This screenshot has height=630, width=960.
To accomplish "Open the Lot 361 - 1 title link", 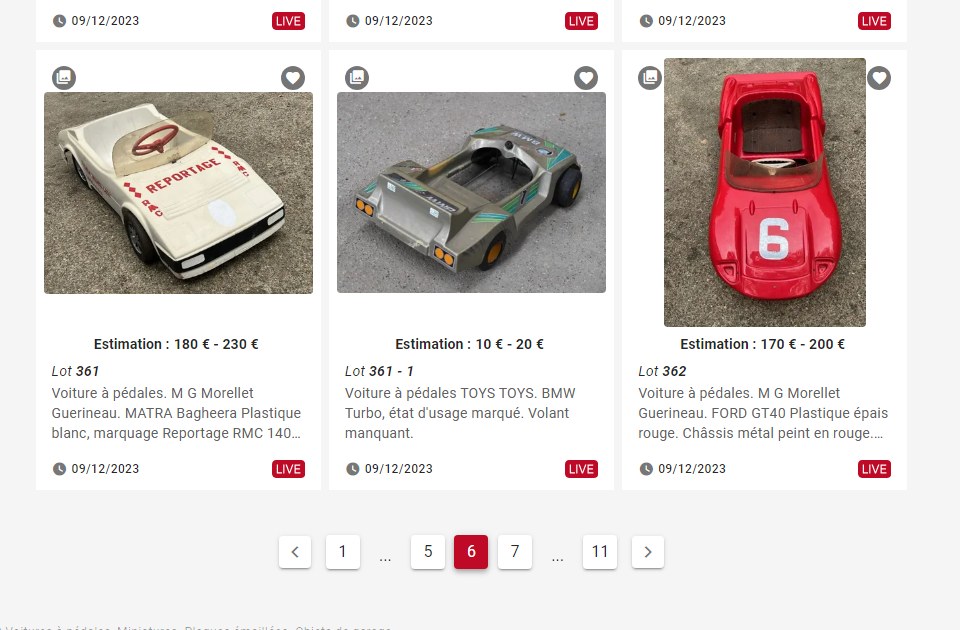I will coord(379,371).
